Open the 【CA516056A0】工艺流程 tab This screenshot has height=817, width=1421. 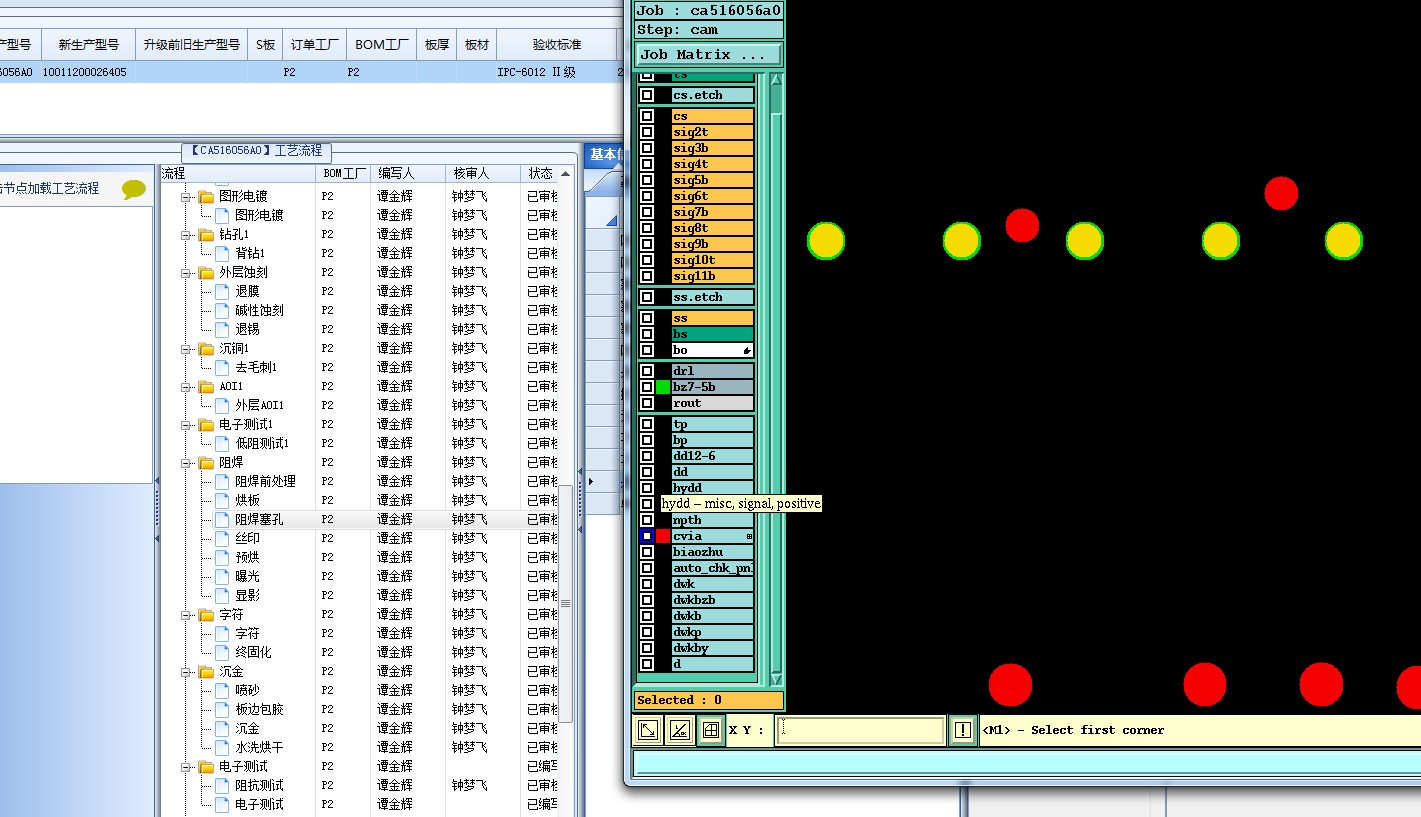click(x=256, y=151)
